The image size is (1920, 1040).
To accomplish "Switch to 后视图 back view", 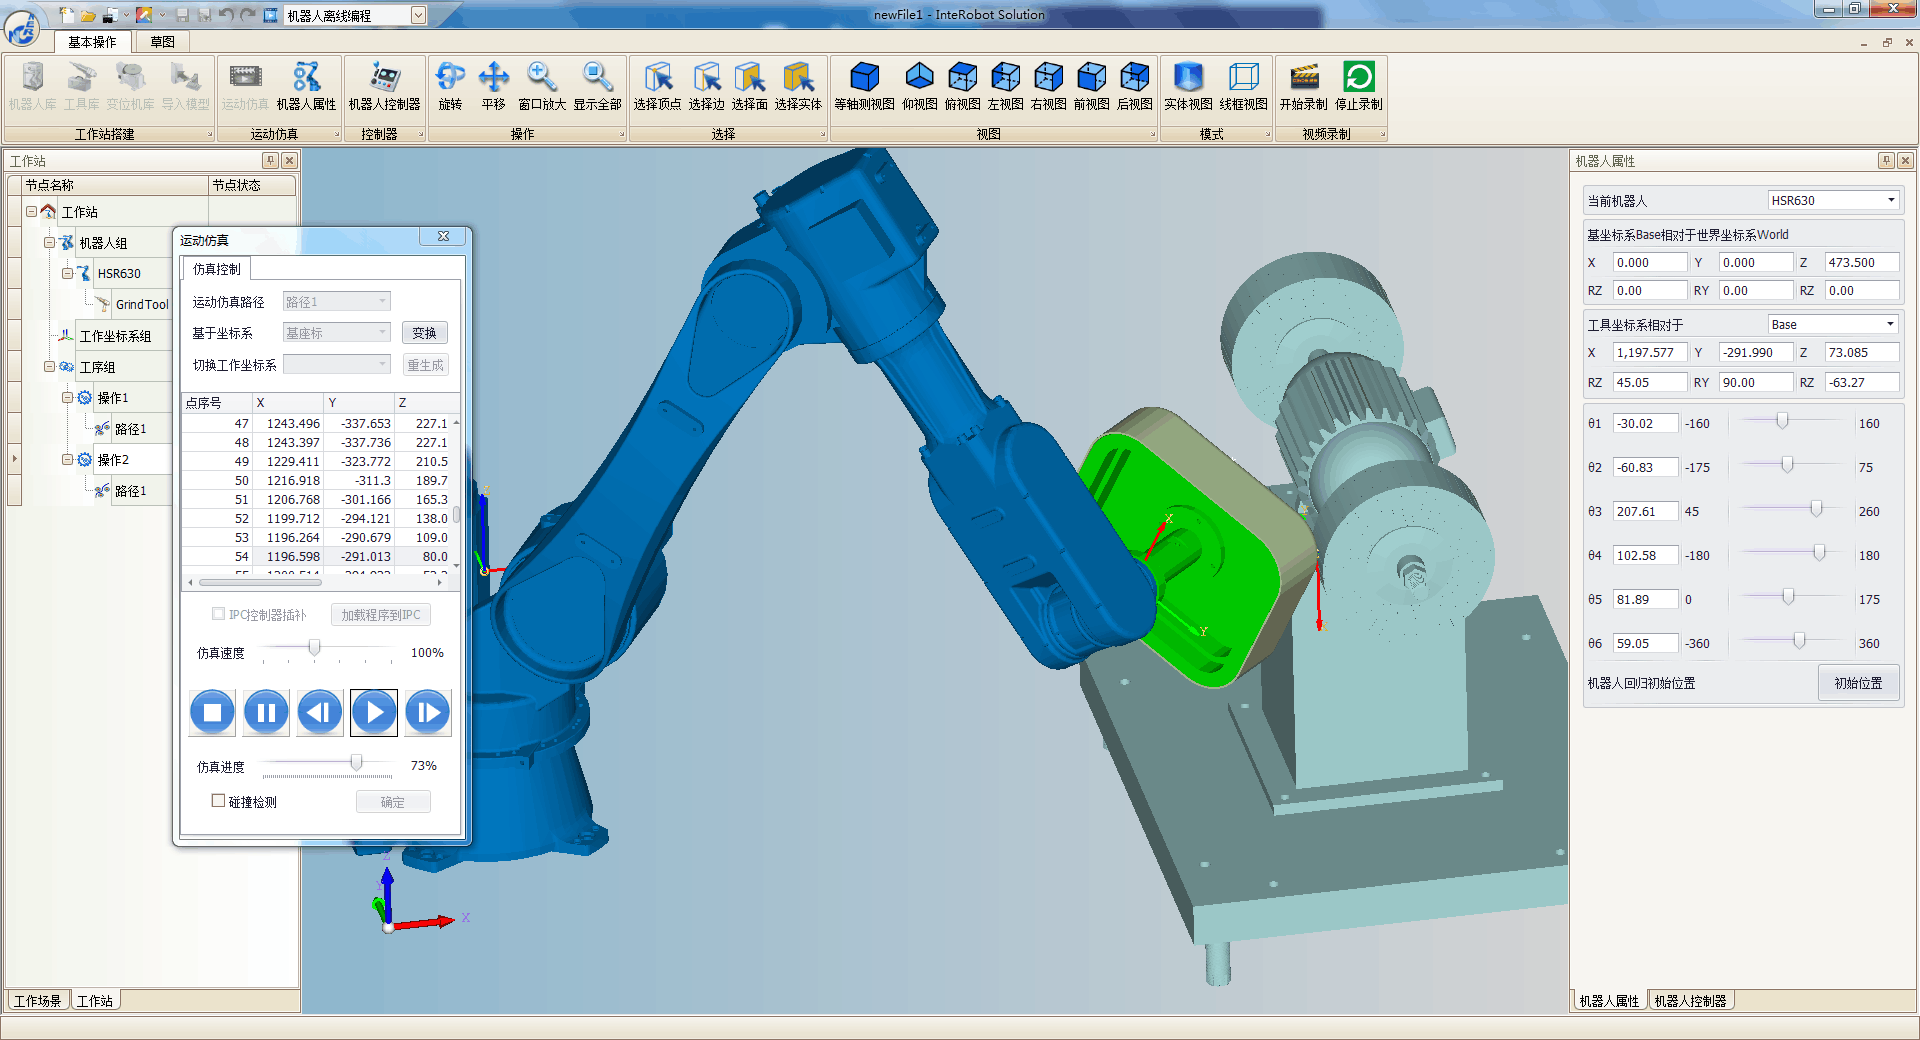I will coord(1134,86).
